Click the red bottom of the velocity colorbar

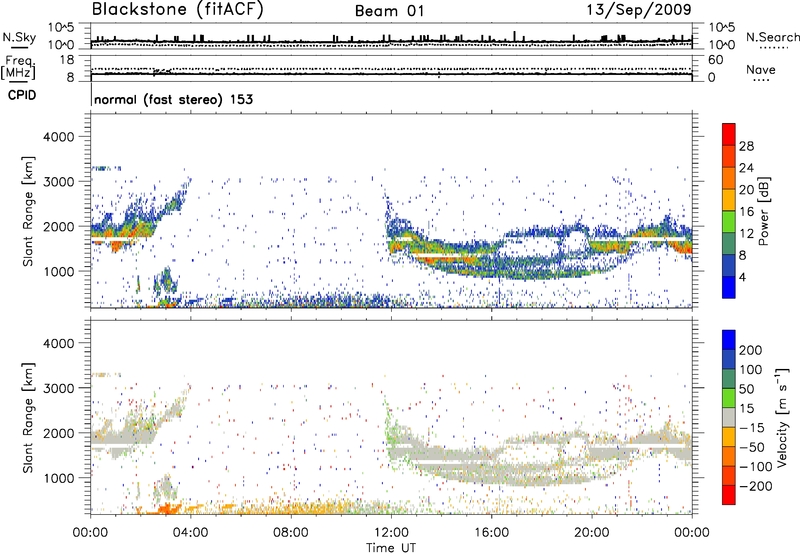click(x=729, y=495)
